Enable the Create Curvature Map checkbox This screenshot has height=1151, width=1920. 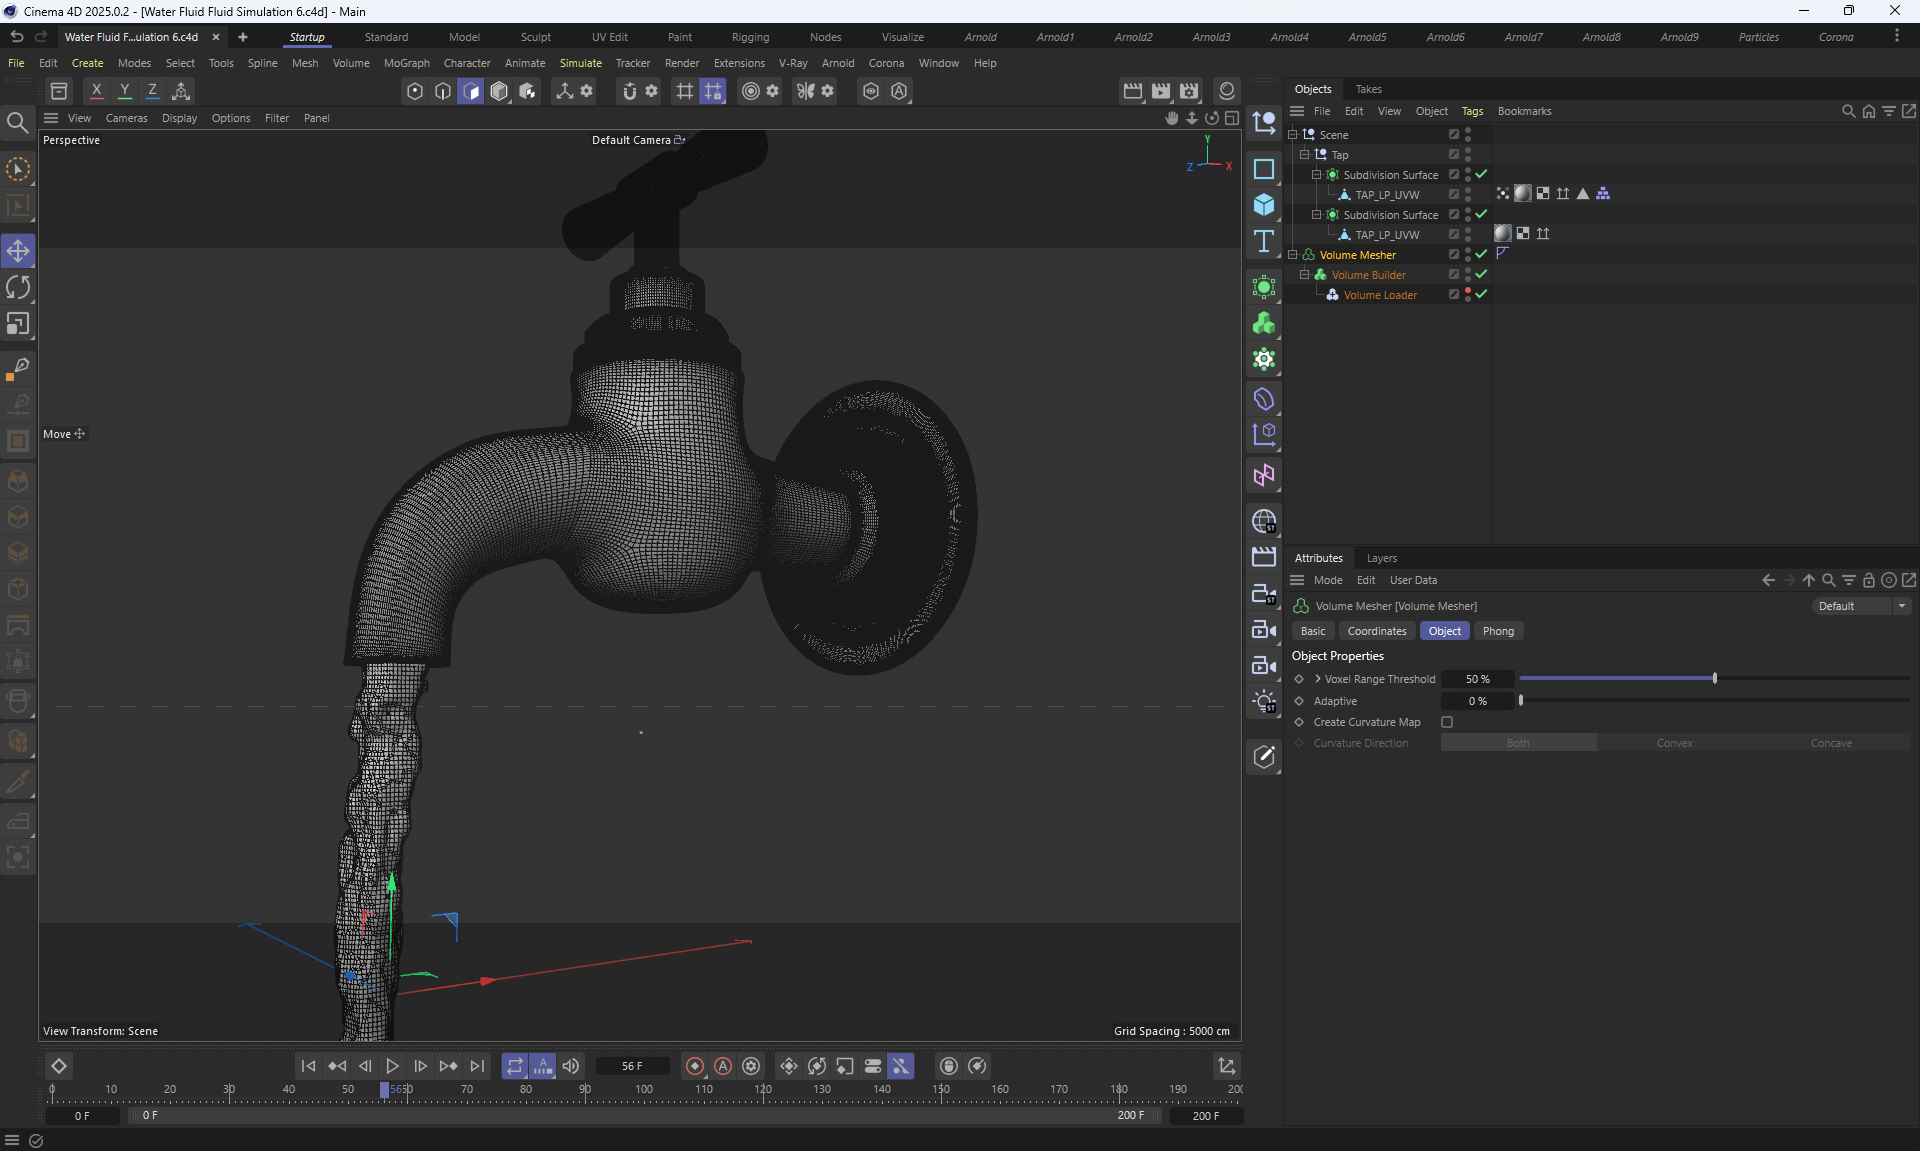click(1447, 722)
